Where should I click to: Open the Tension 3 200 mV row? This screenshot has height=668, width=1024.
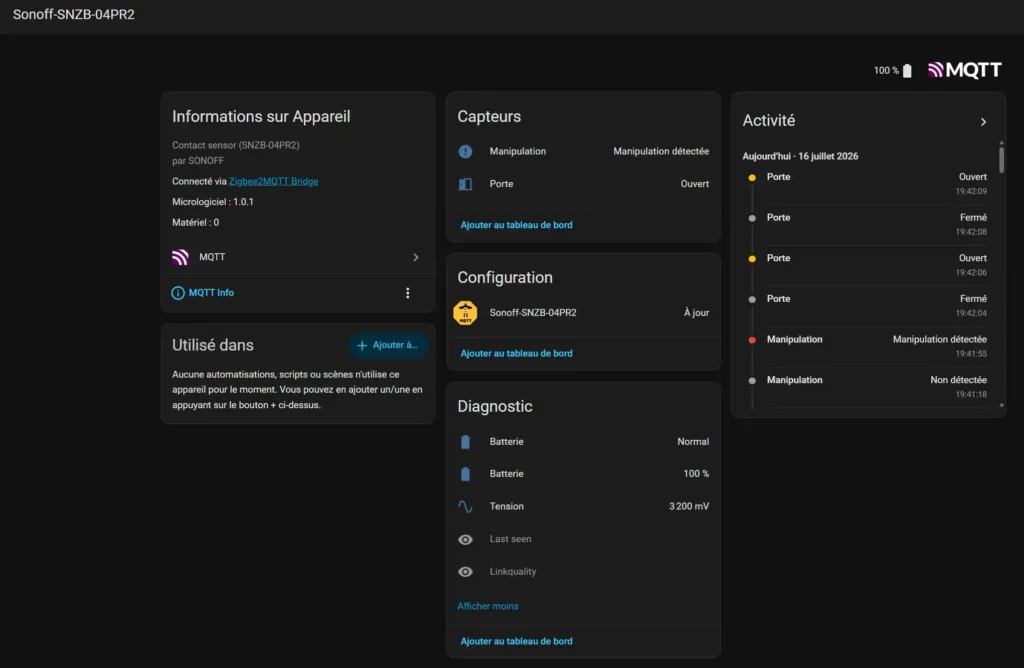[x=583, y=507]
